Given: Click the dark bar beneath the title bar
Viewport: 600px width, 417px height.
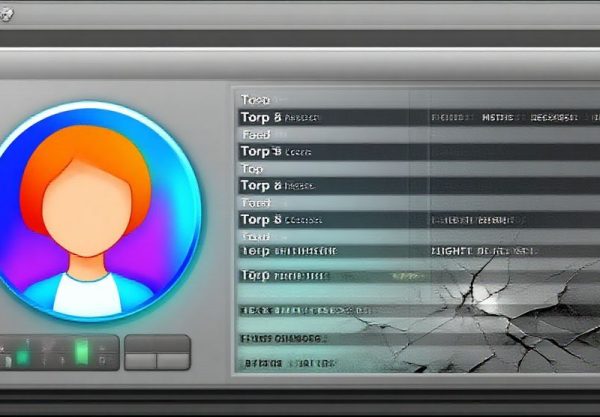Looking at the screenshot, I should coord(300,37).
